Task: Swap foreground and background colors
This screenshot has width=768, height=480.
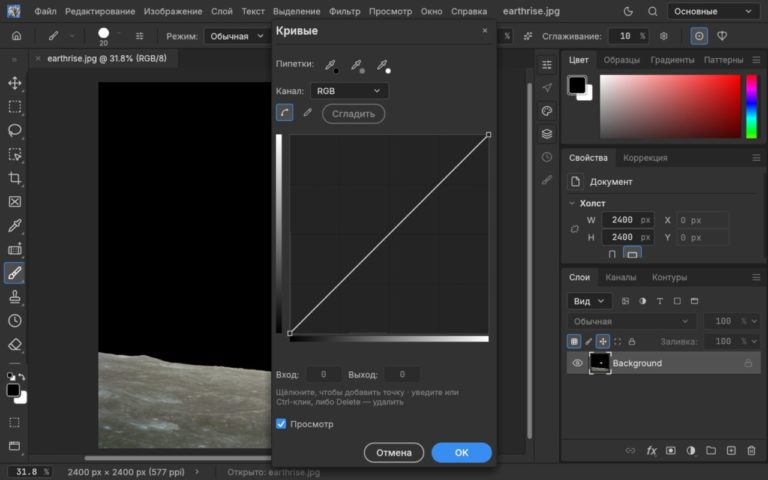Action: click(x=22, y=376)
